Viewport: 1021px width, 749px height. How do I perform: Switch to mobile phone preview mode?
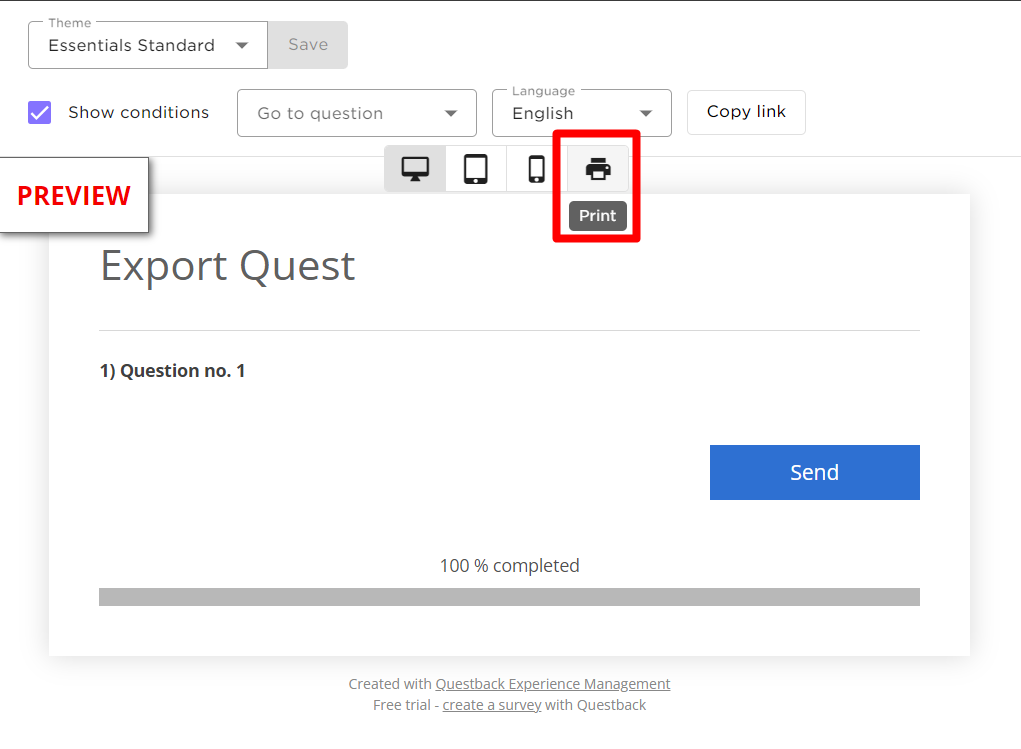(537, 169)
